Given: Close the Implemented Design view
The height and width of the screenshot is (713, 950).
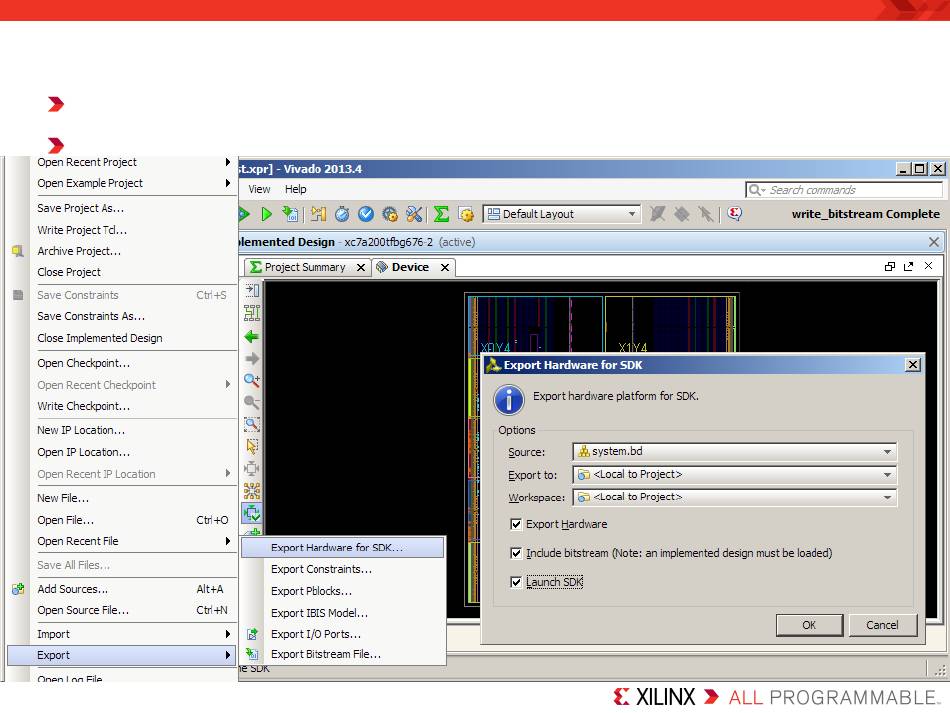Looking at the screenshot, I should (934, 242).
